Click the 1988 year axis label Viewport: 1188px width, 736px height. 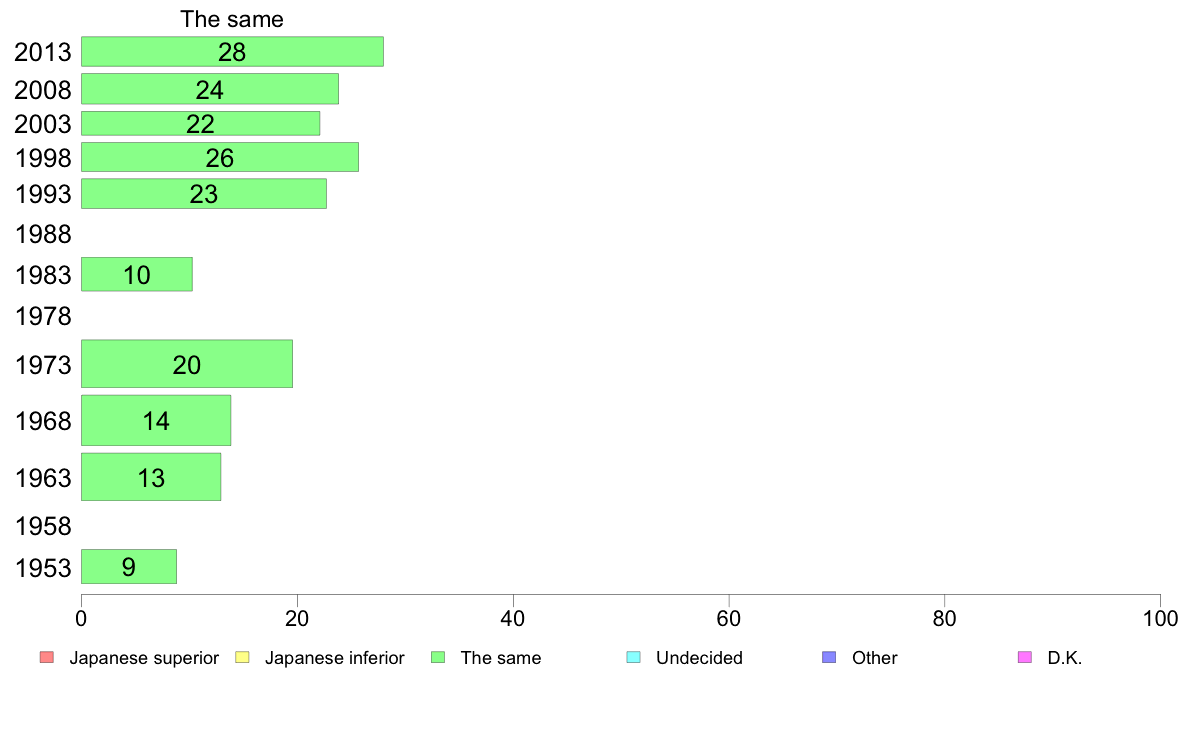tap(43, 234)
